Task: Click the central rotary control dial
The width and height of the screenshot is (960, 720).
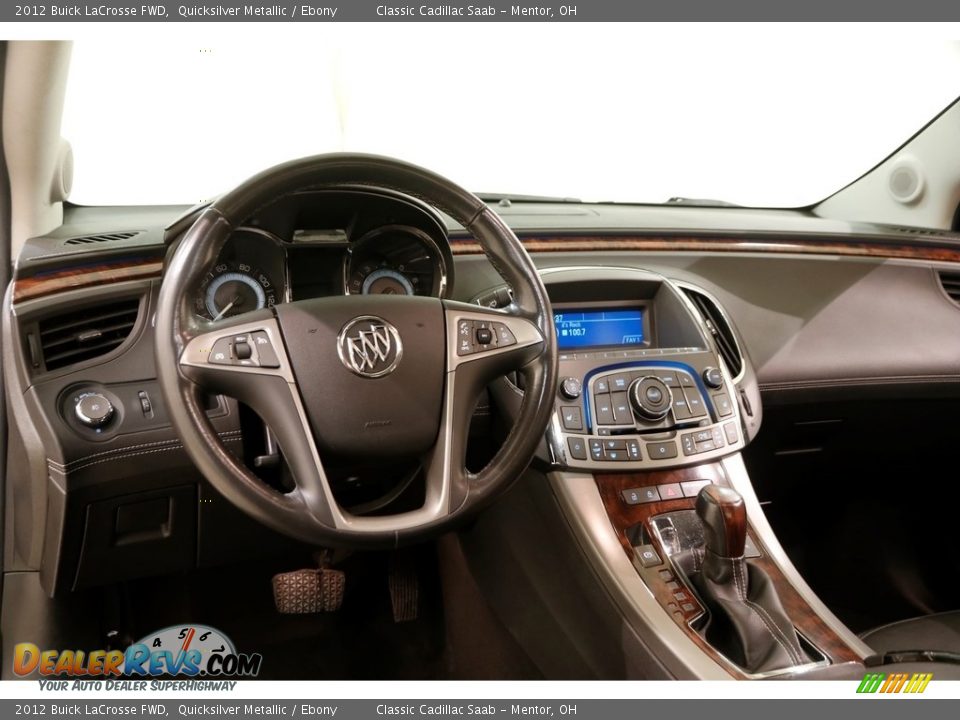Action: pos(652,395)
